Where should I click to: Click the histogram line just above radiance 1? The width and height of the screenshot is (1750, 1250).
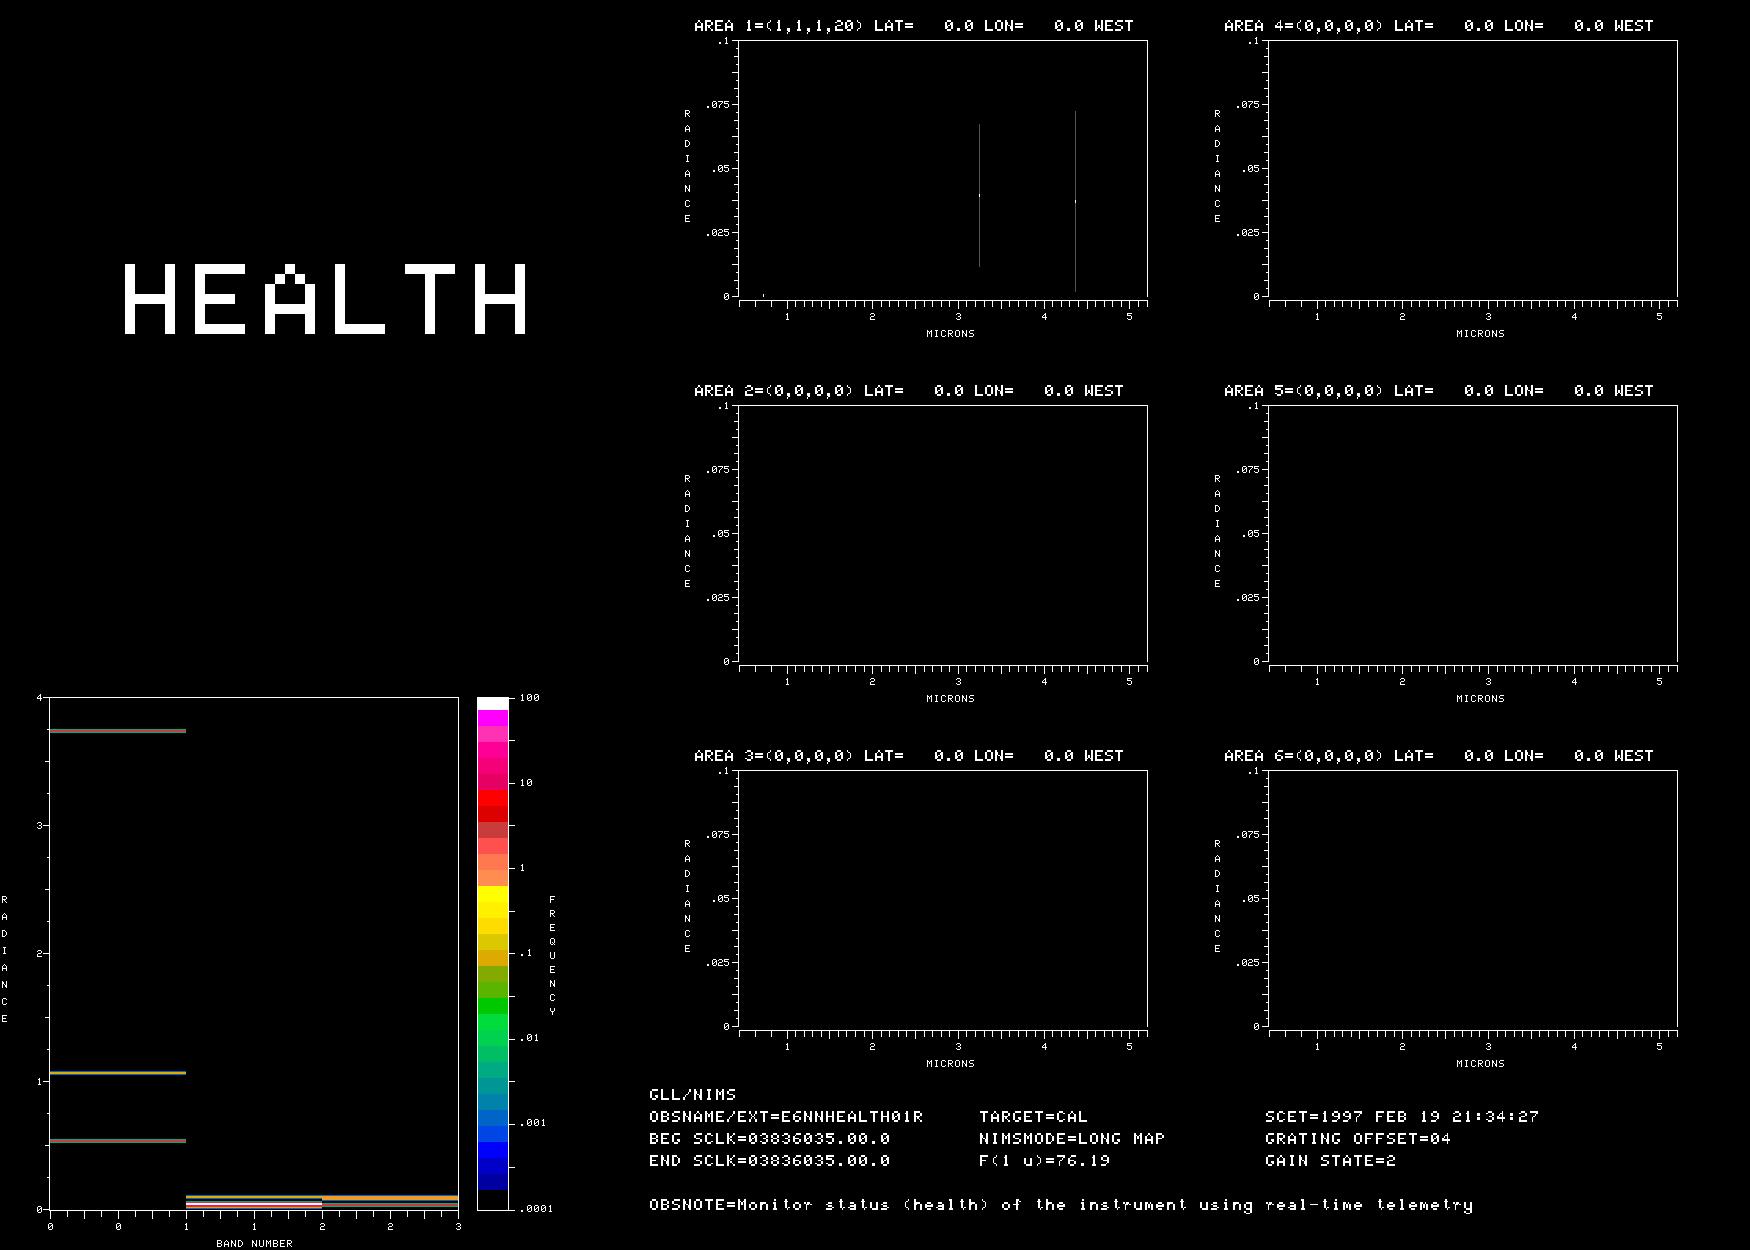(117, 1073)
